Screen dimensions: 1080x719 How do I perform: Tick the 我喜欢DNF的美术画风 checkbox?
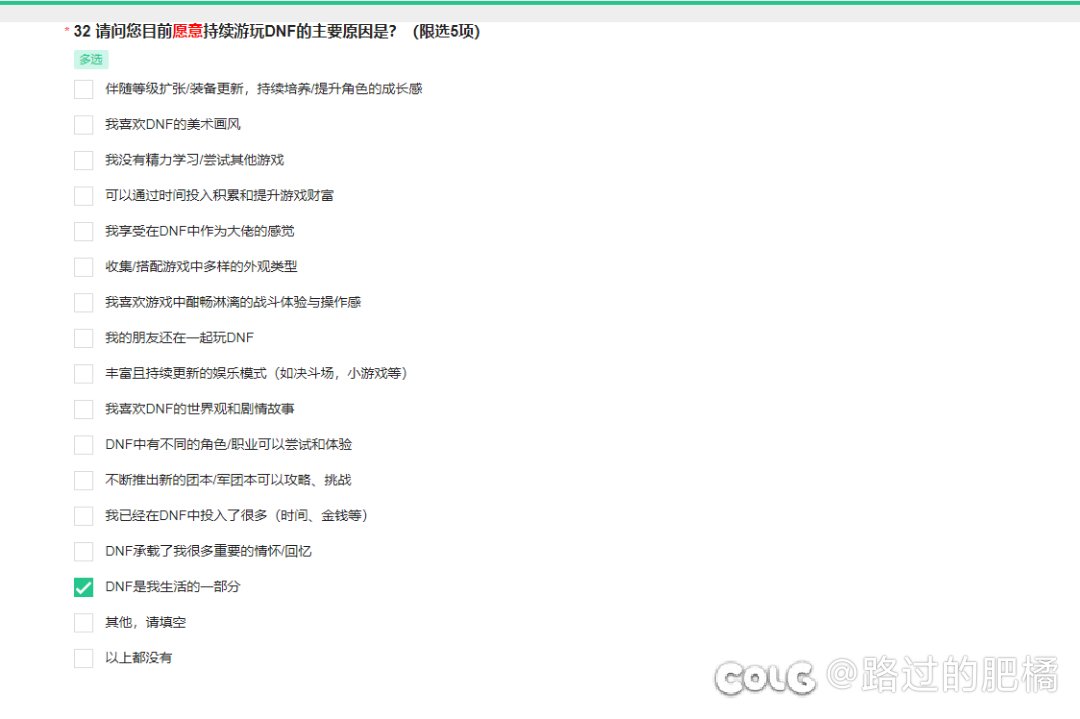pos(83,125)
